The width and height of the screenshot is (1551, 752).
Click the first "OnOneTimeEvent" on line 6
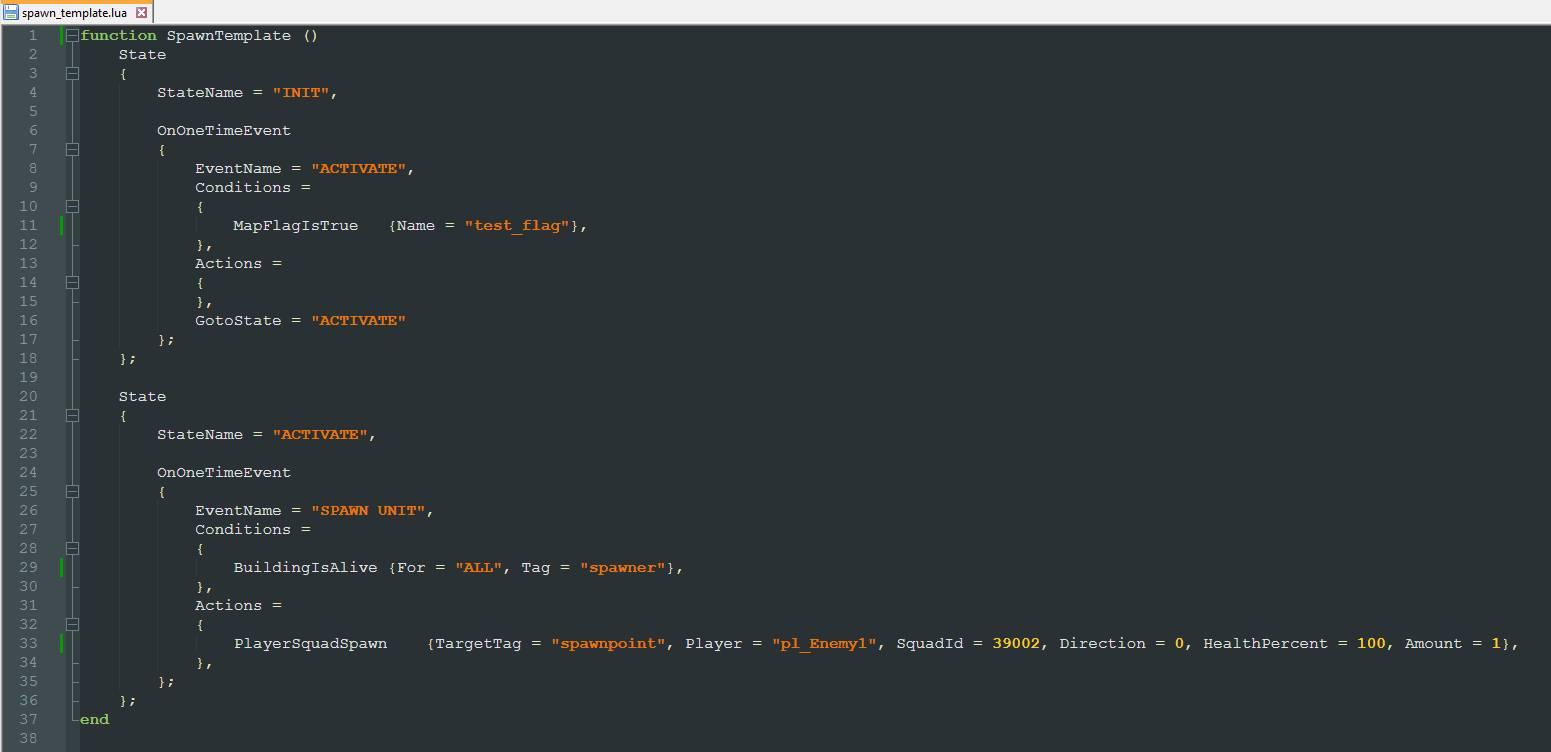click(x=224, y=130)
